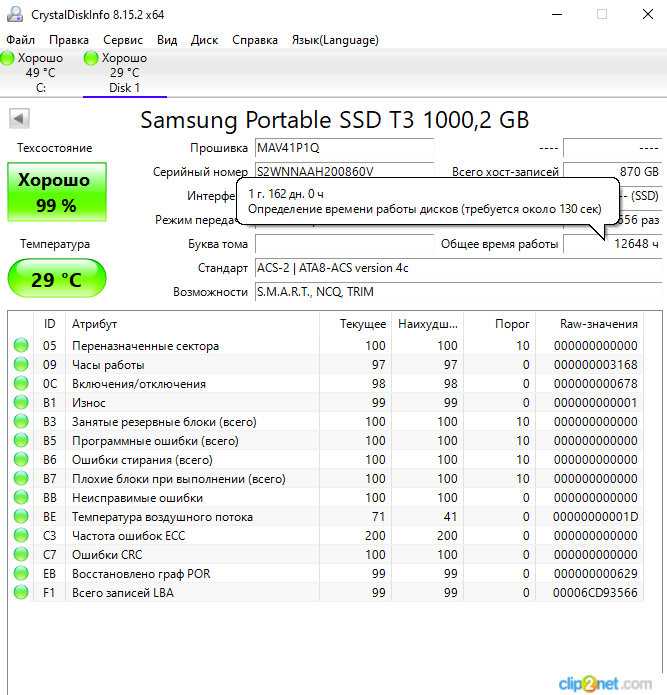This screenshot has width=667, height=695.
Task: Select the Восстановлено граф POR text
Action: pyautogui.click(x=141, y=574)
